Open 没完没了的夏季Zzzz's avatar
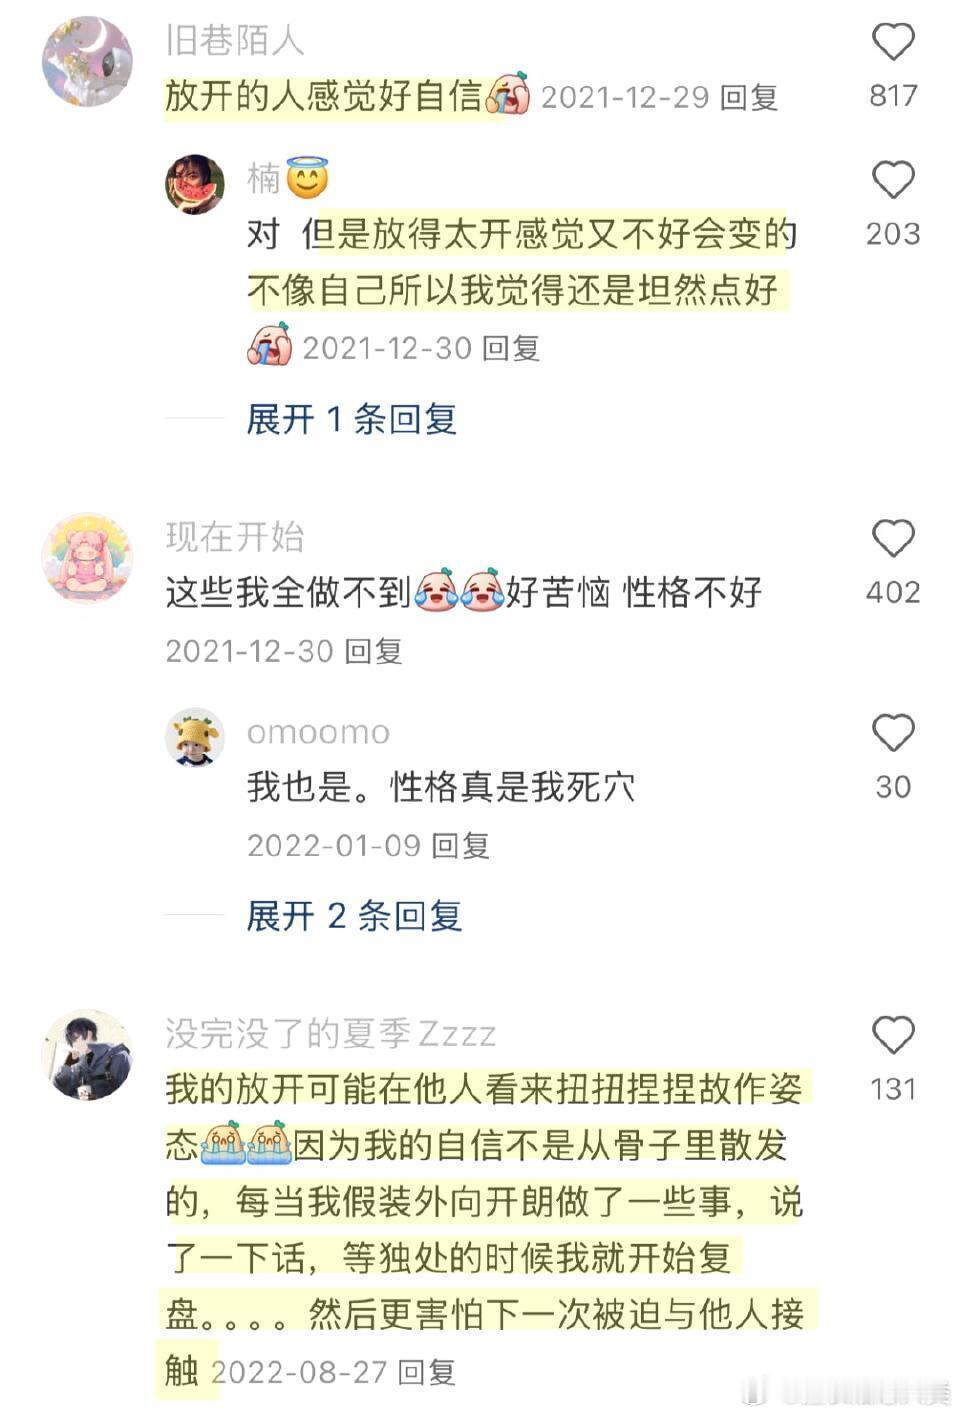This screenshot has height=1415, width=960. 87,1054
